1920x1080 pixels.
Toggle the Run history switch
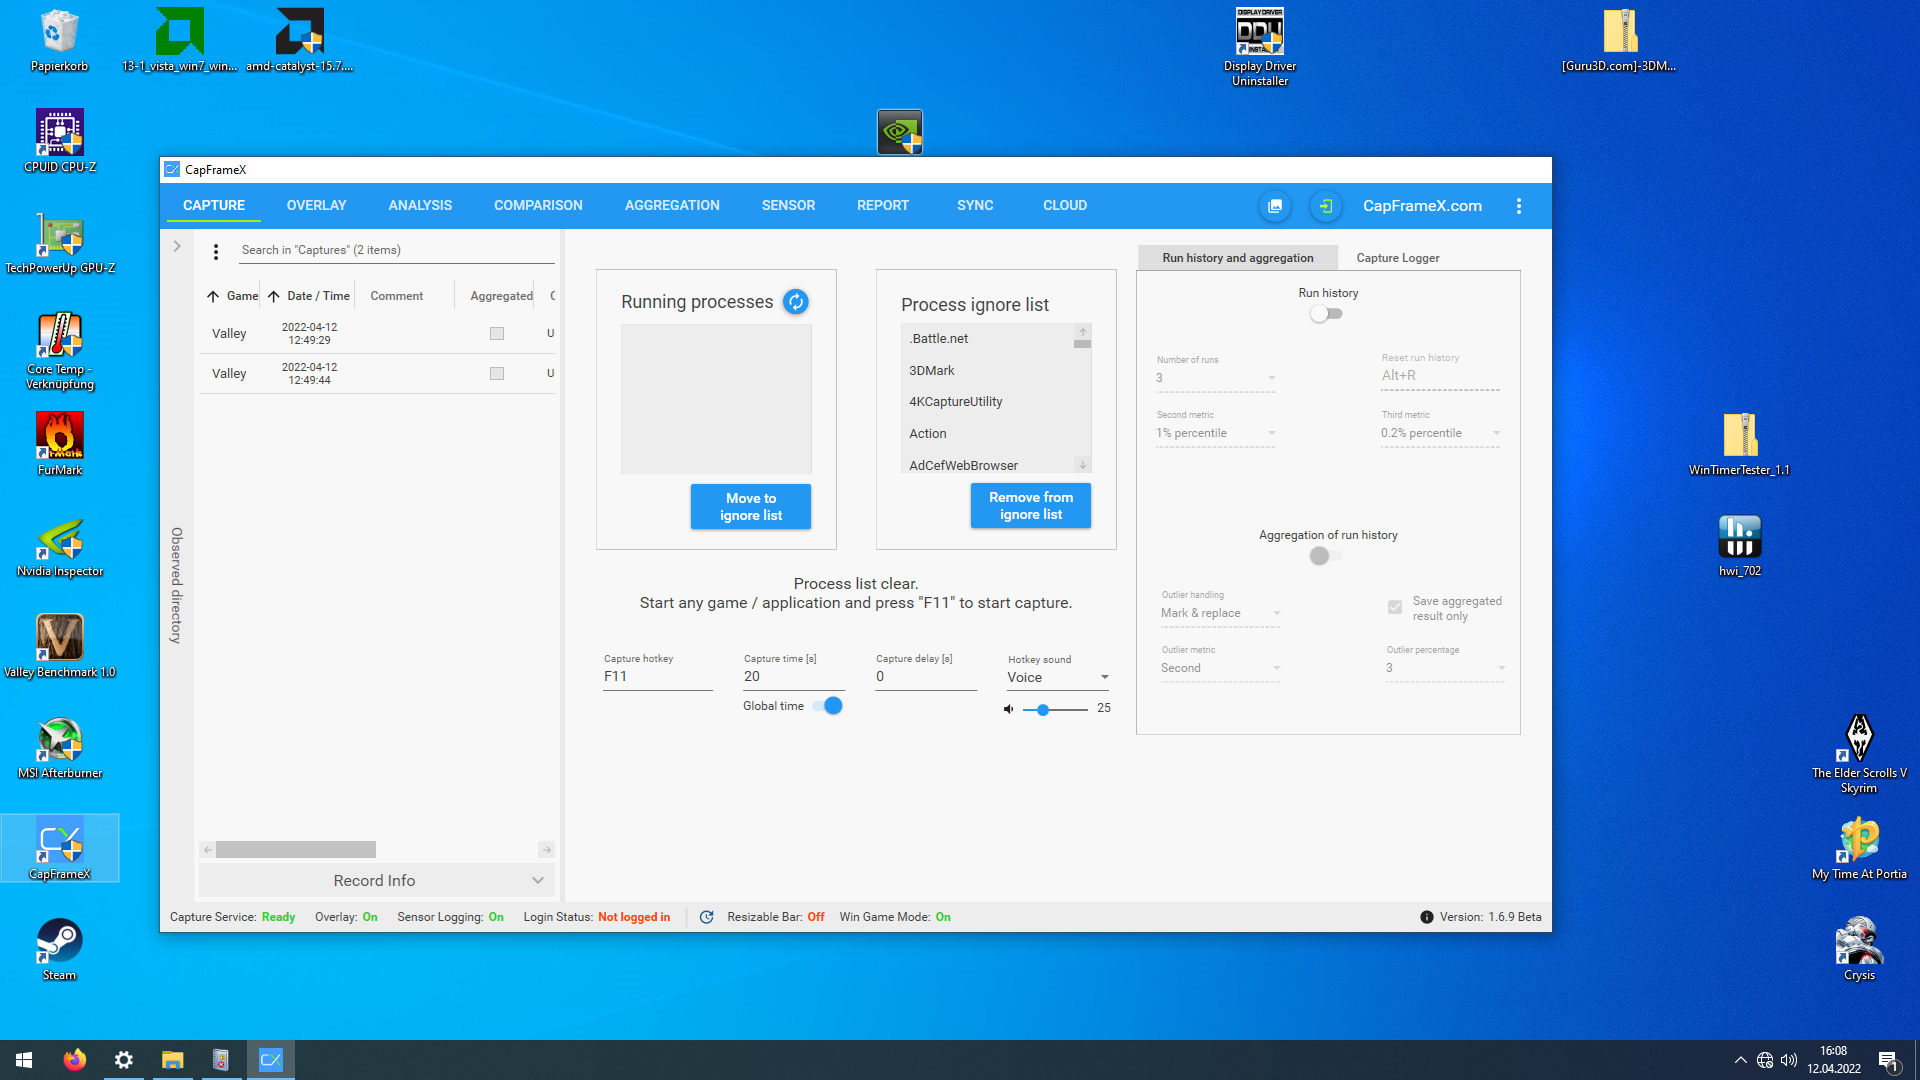[x=1327, y=314]
